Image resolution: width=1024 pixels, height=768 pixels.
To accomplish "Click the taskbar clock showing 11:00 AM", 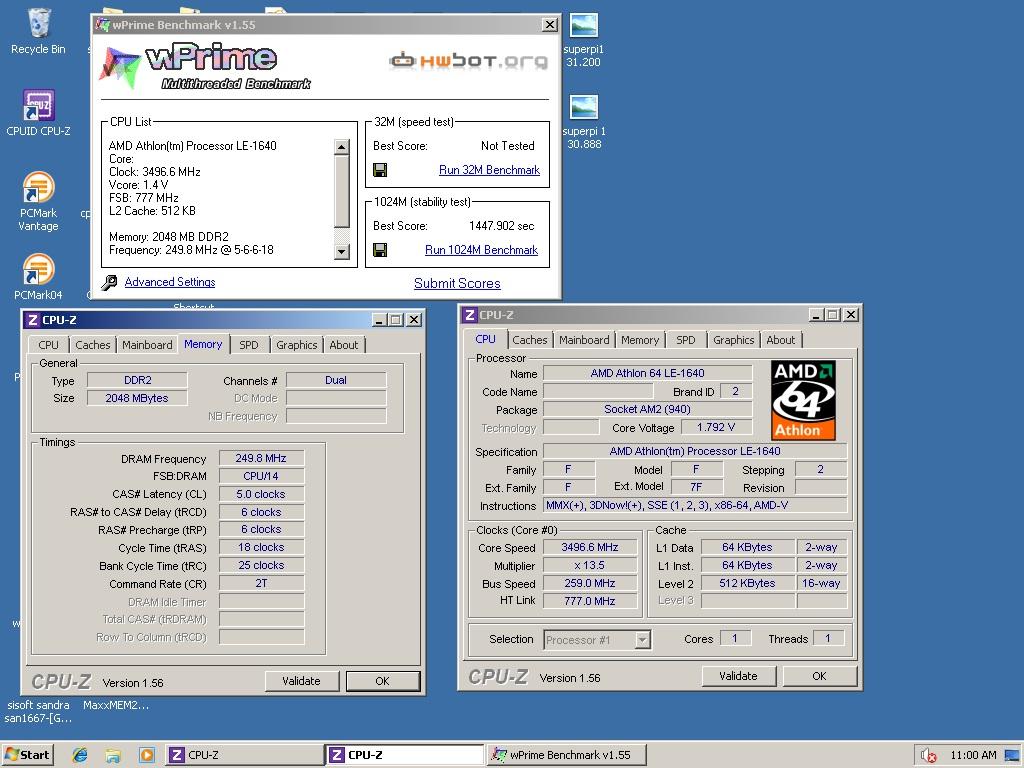I will [x=973, y=756].
